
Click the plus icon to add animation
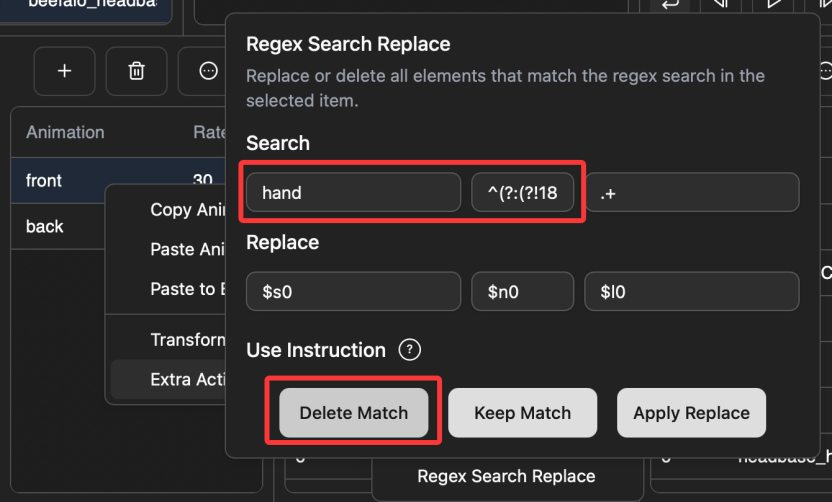pyautogui.click(x=65, y=71)
